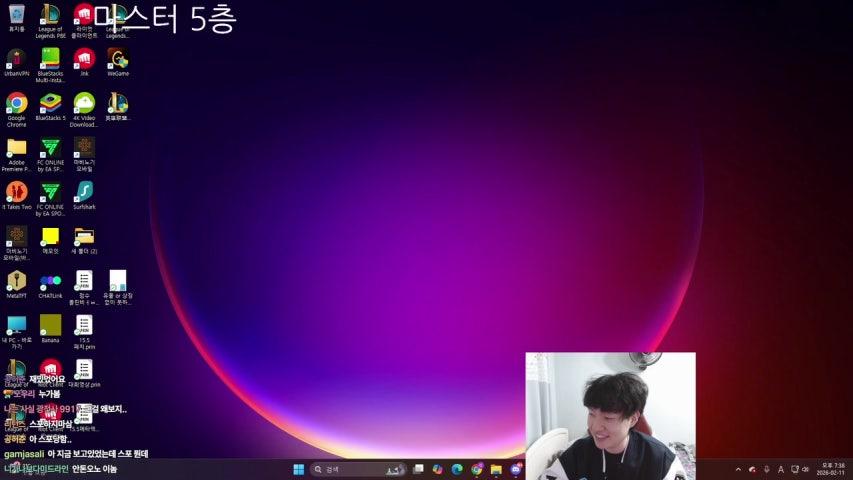Select the Adobe Premiere Pro folder icon
The width and height of the screenshot is (853, 480).
[16, 147]
